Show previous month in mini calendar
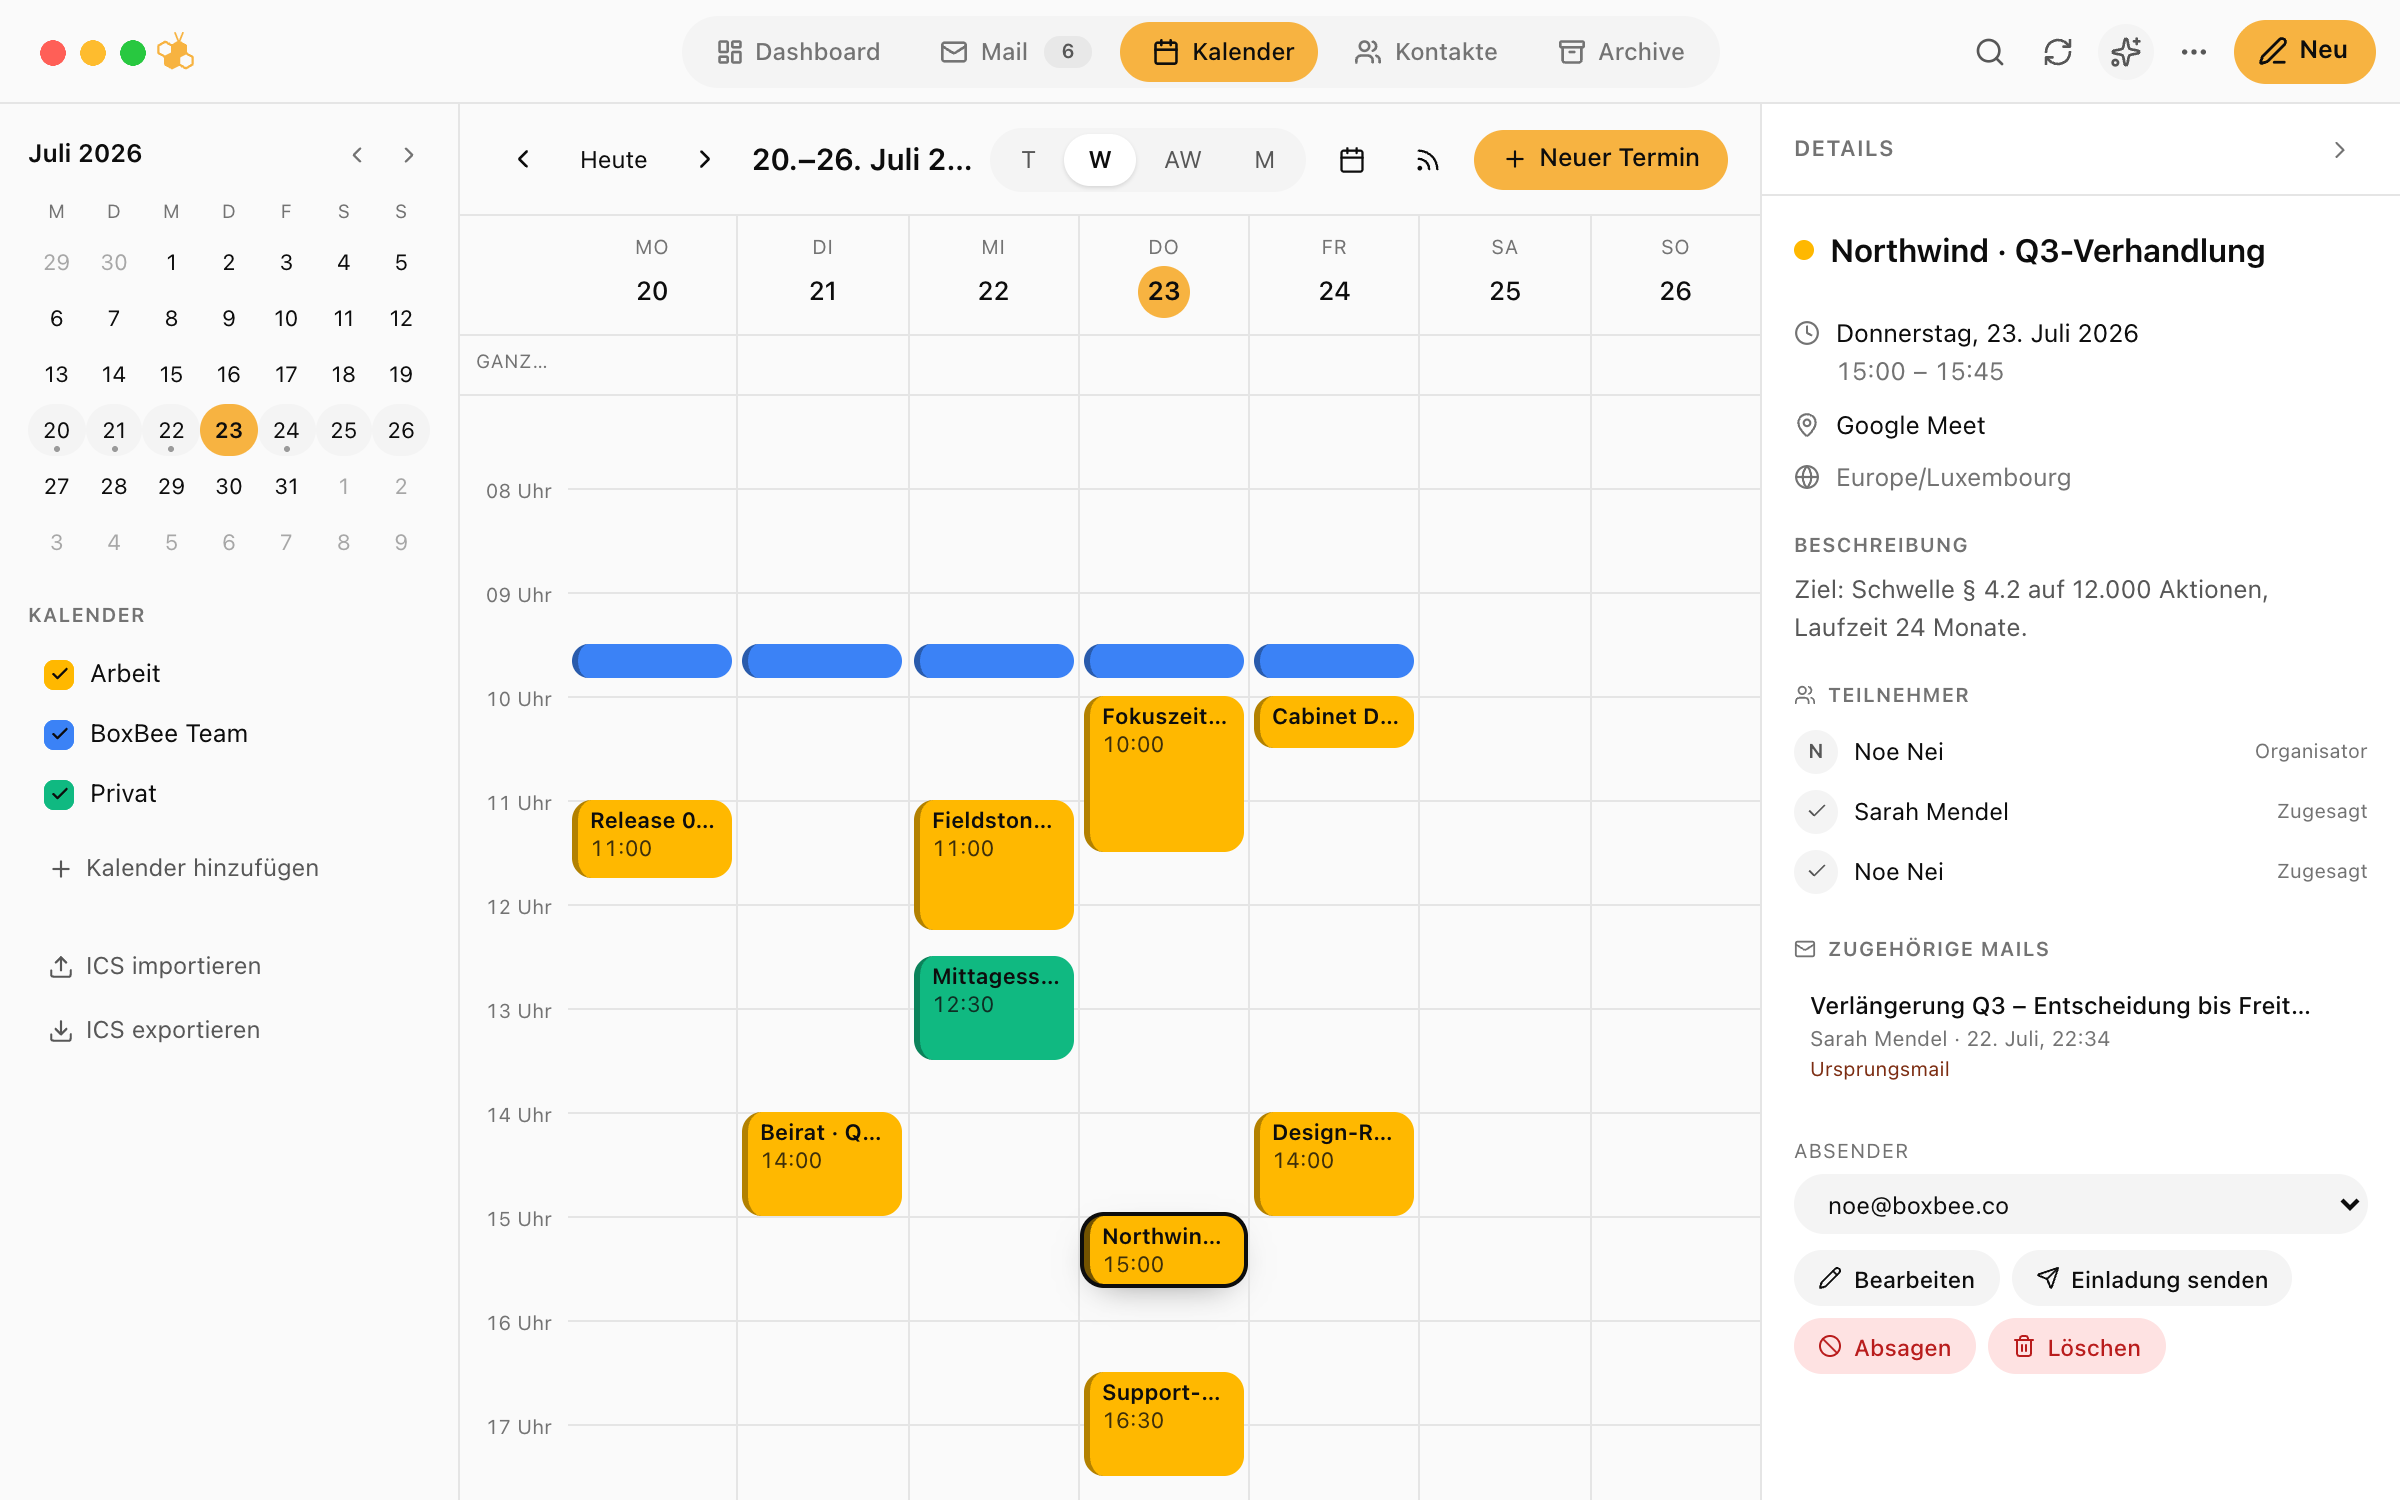Image resolution: width=2400 pixels, height=1500 pixels. [357, 154]
